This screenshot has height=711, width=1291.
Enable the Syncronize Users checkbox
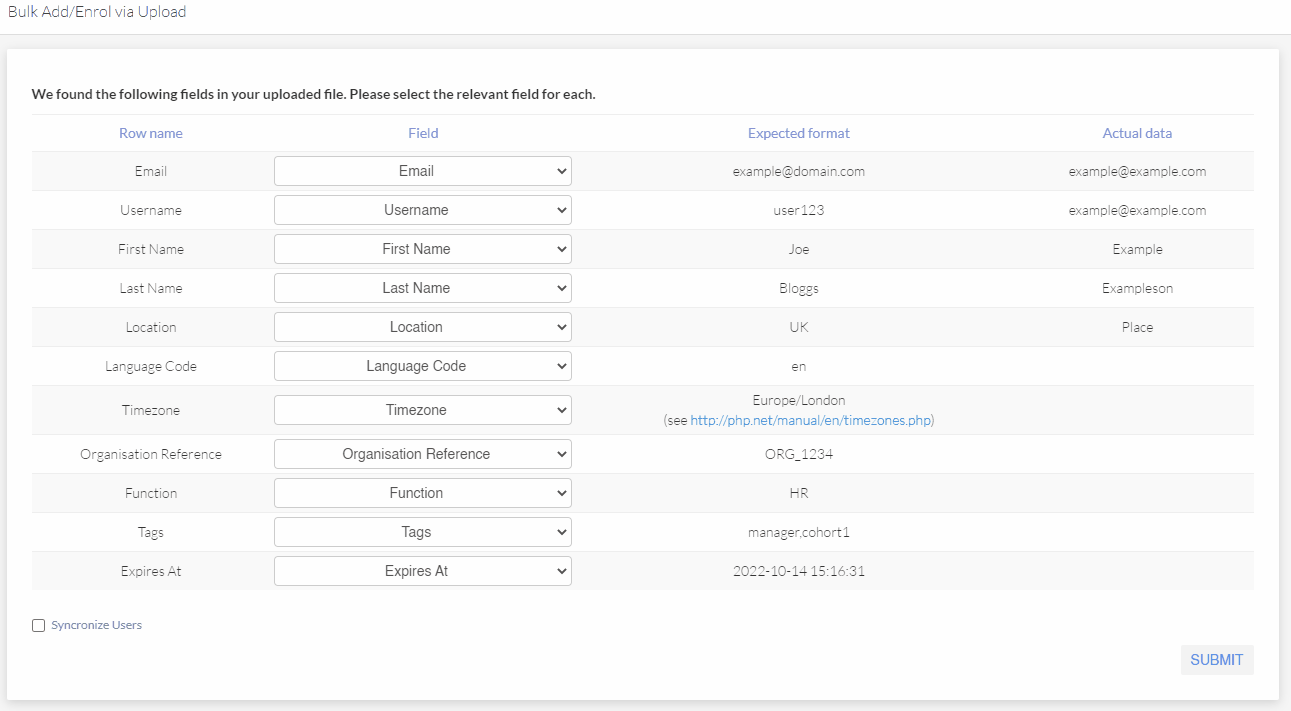click(38, 625)
